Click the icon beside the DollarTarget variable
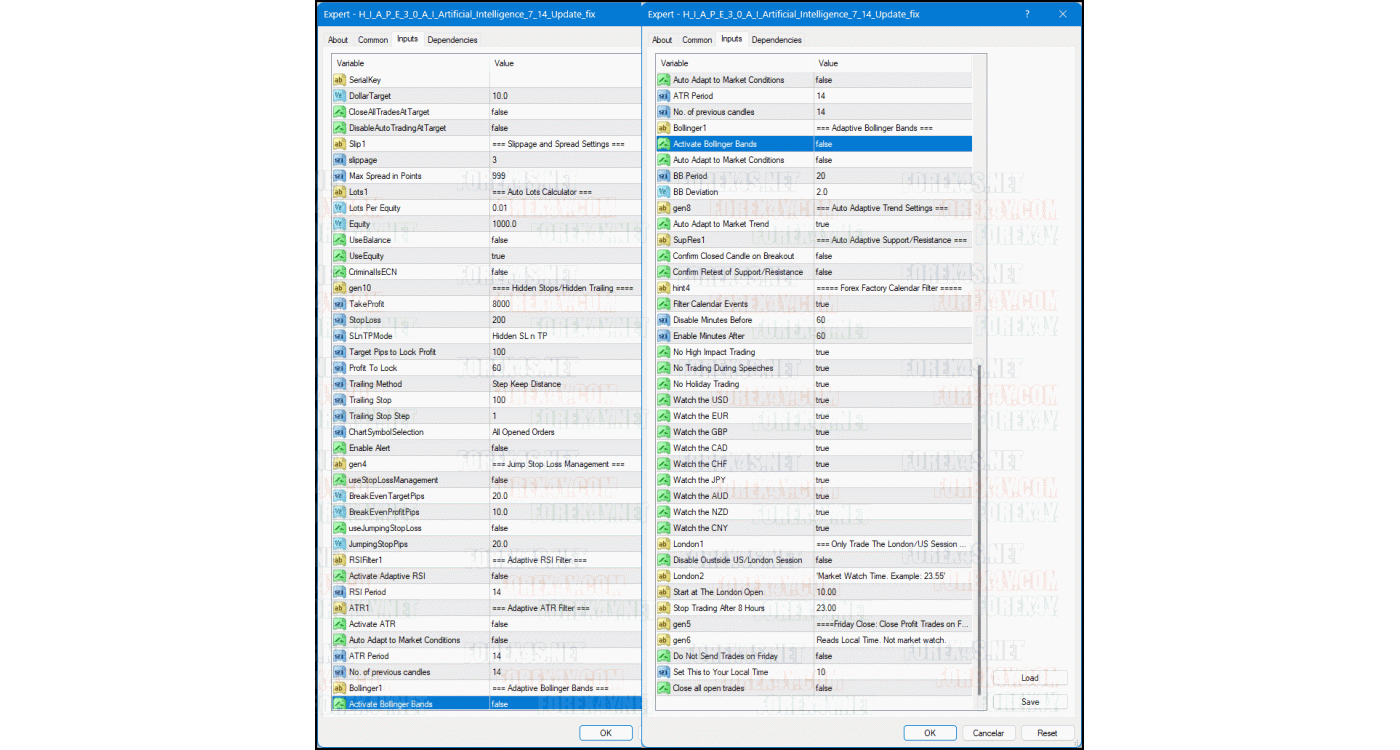Screen dimensions: 1400x750 click(339, 96)
